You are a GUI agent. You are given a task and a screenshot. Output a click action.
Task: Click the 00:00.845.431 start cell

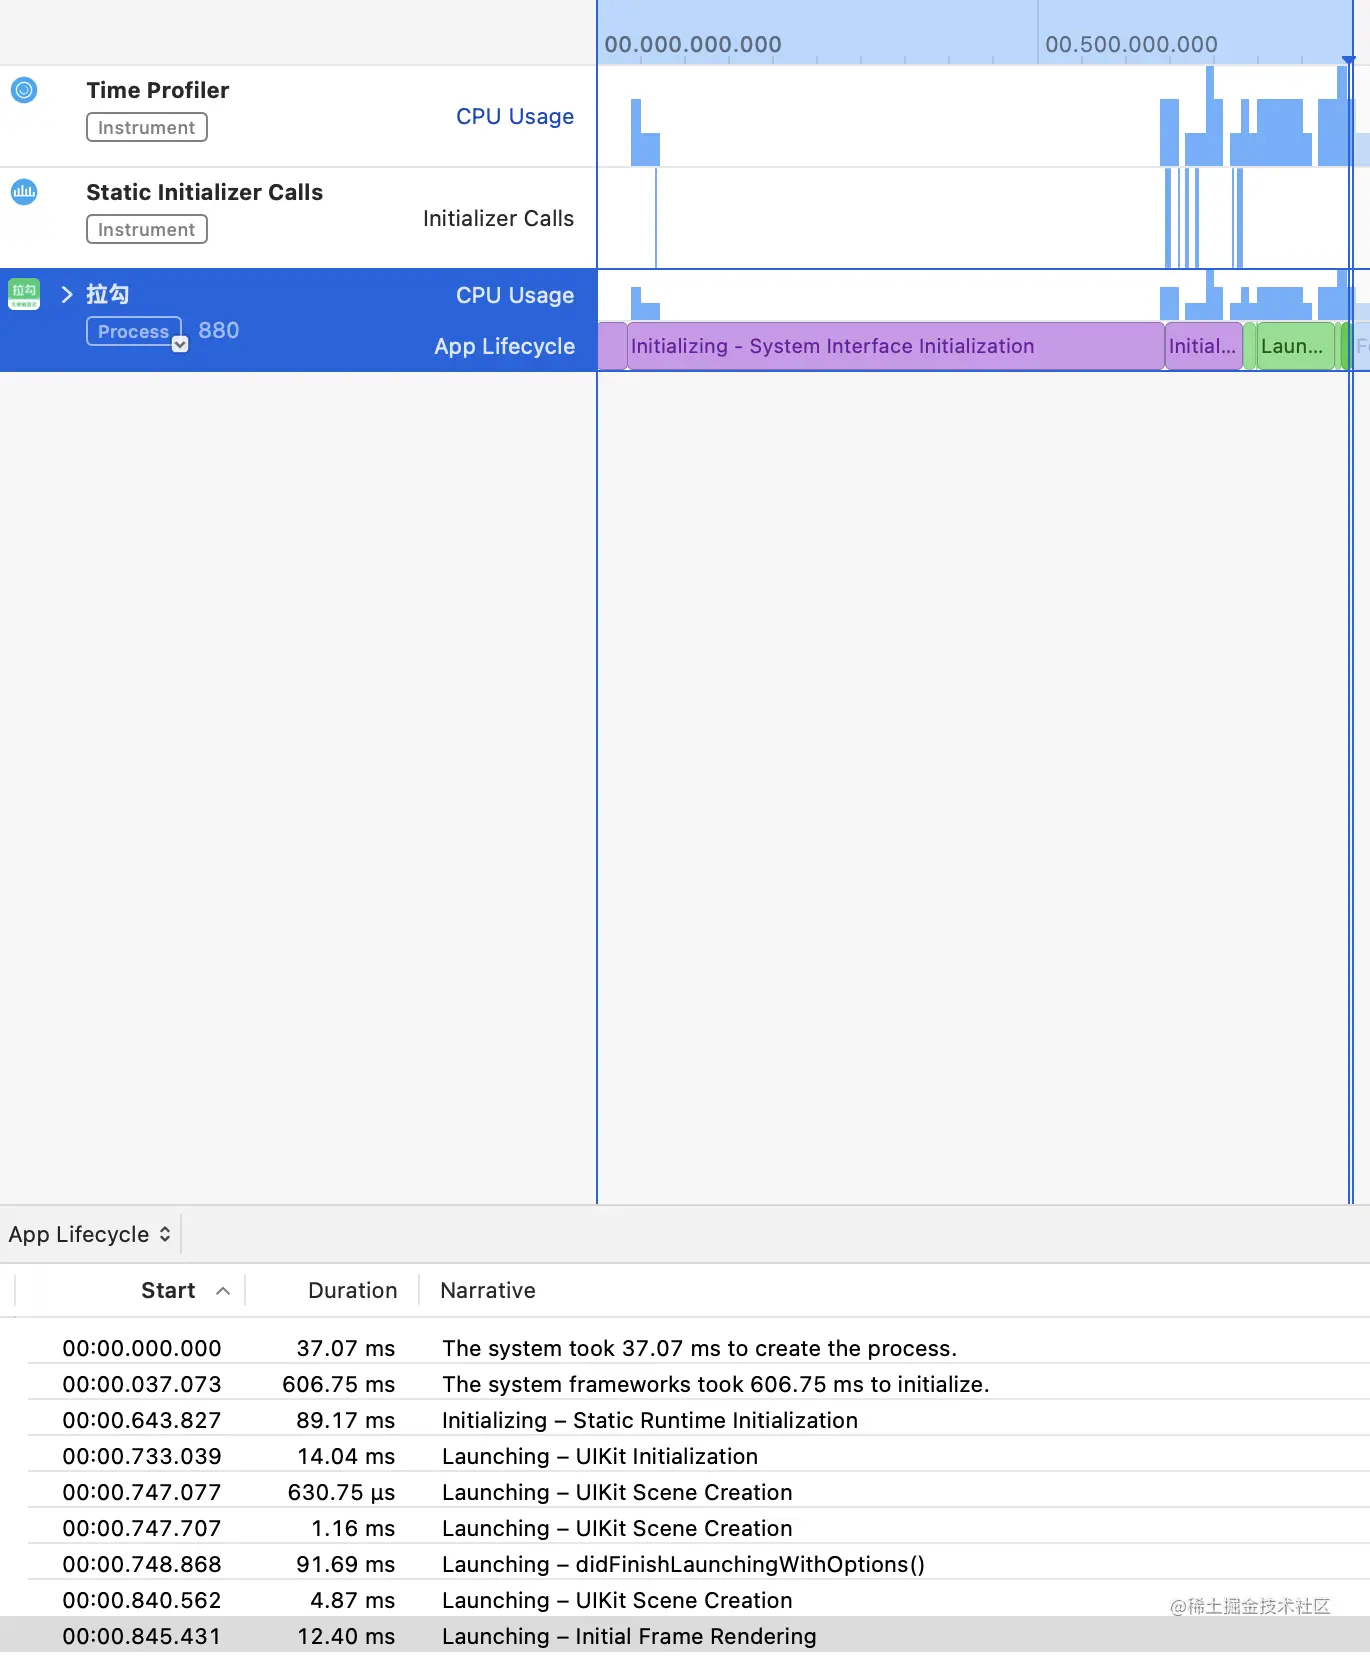coord(142,1636)
